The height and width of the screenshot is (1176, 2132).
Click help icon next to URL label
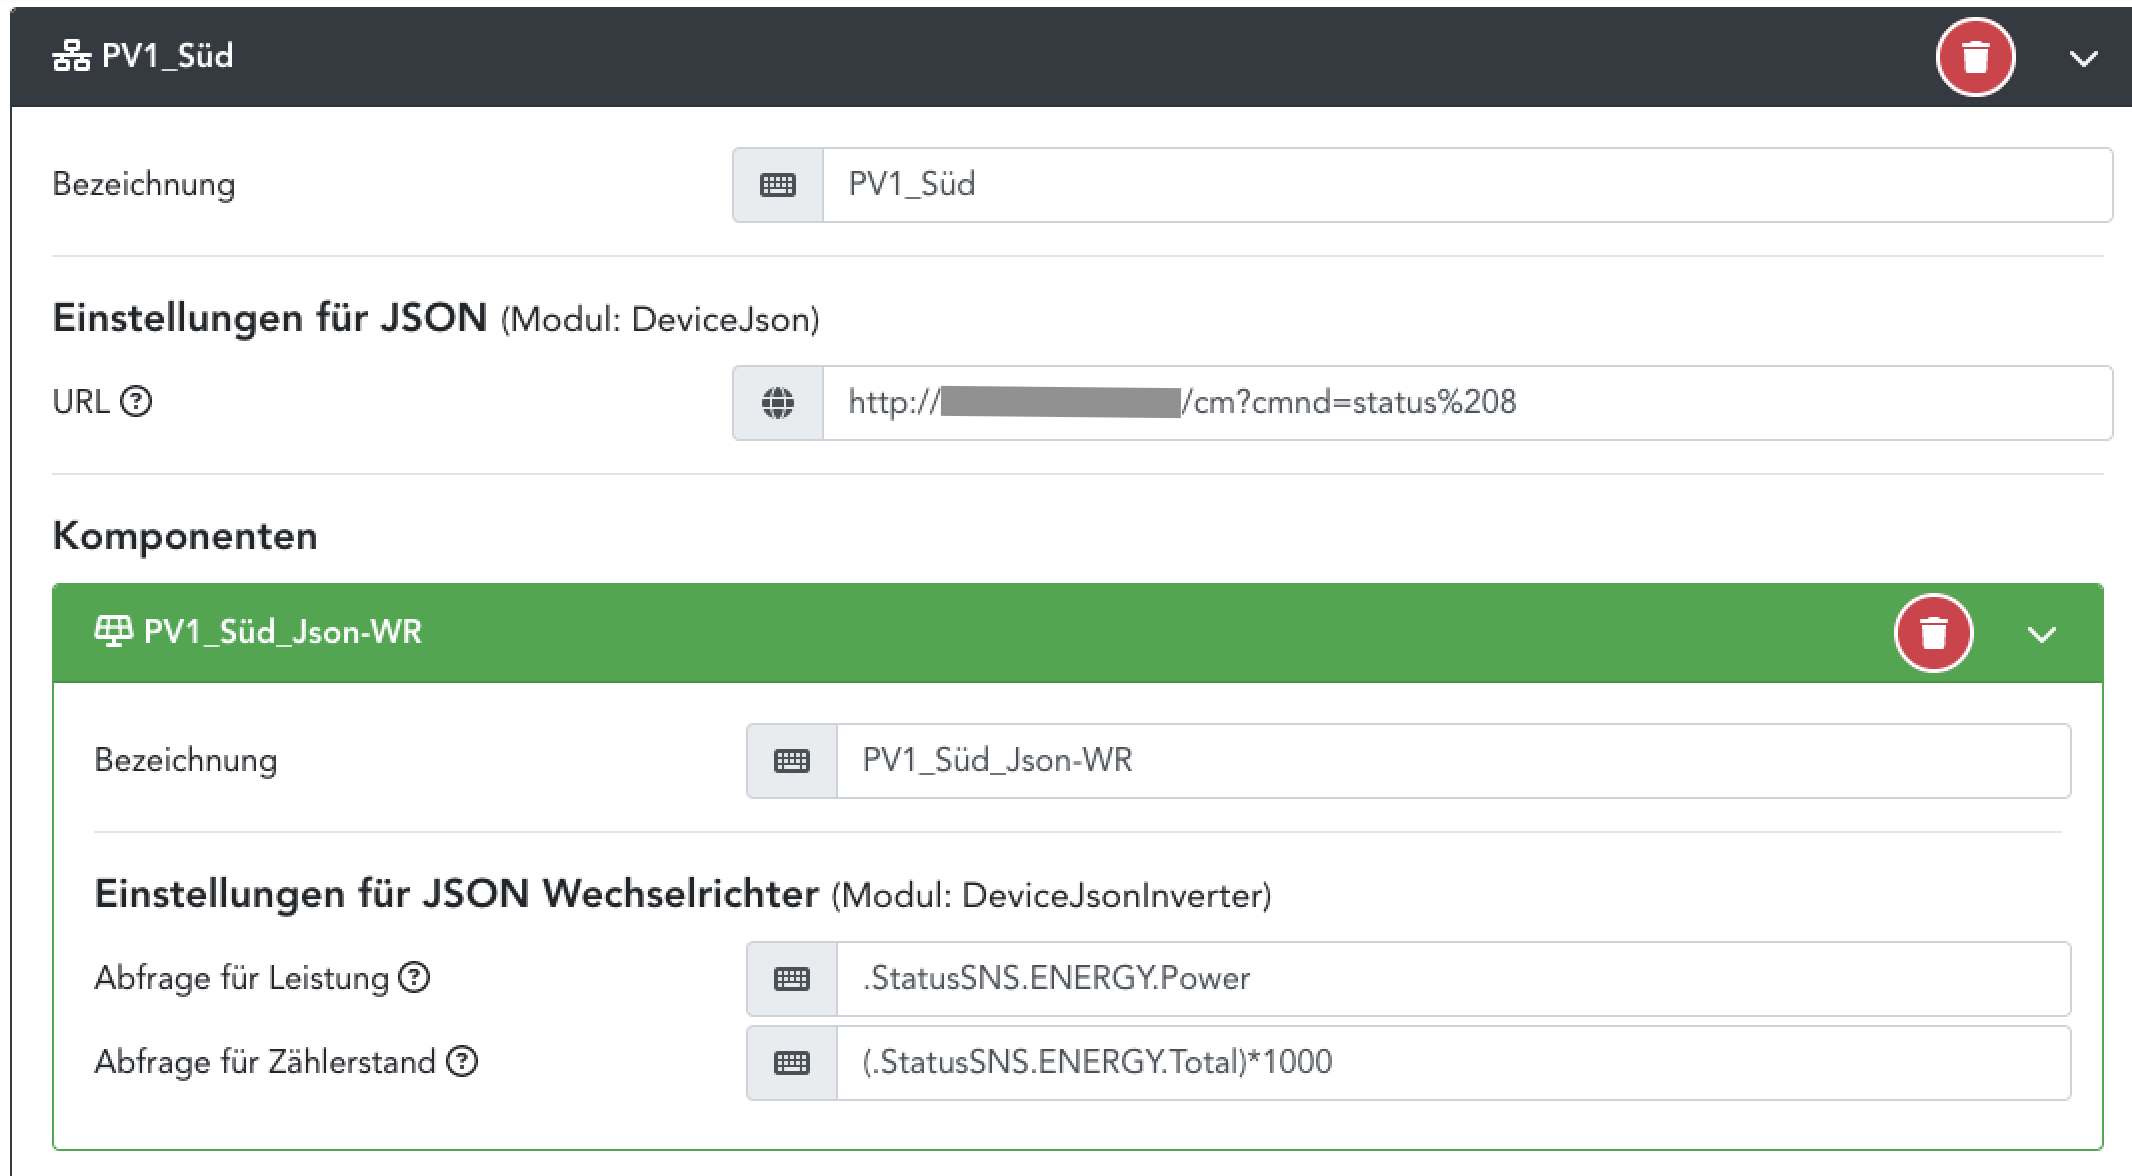point(136,402)
